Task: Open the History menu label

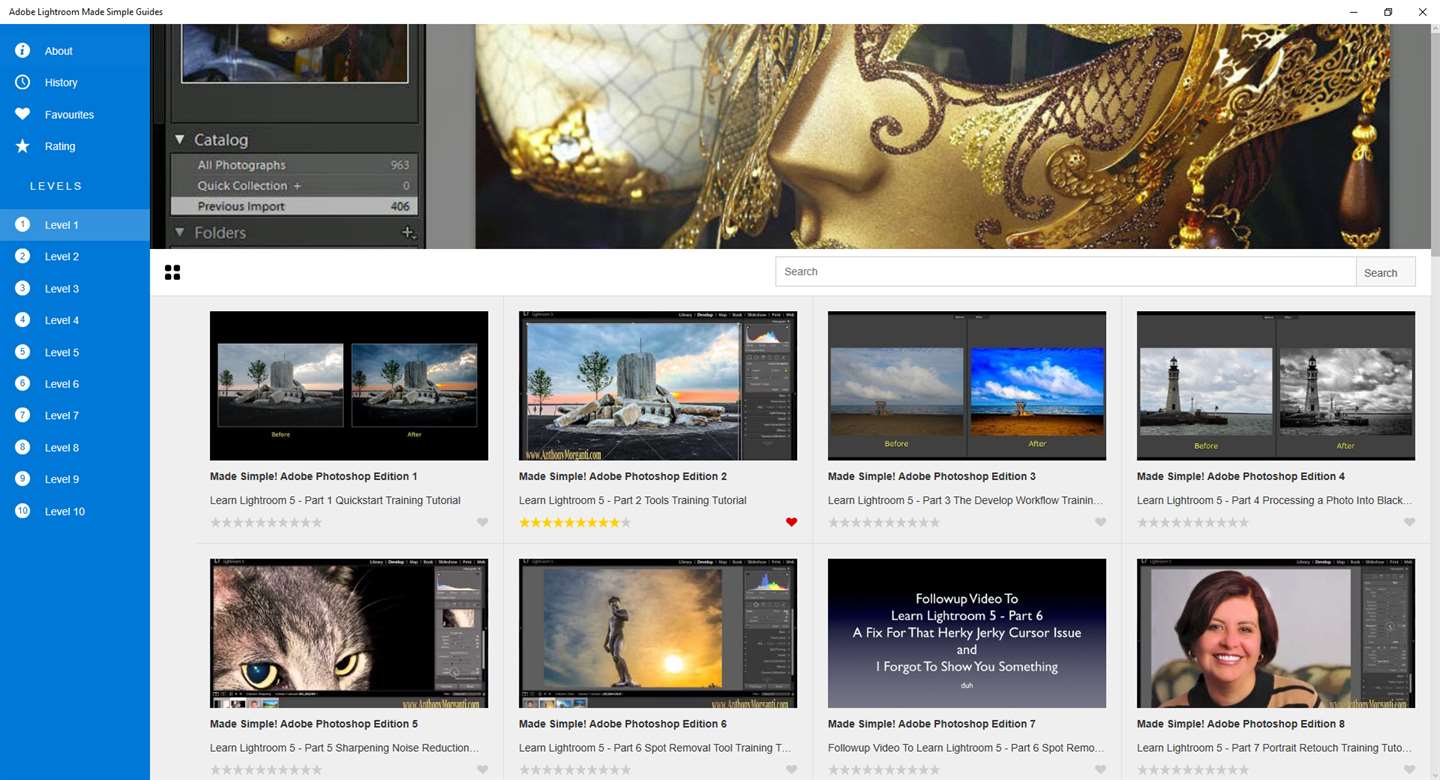Action: click(x=61, y=83)
